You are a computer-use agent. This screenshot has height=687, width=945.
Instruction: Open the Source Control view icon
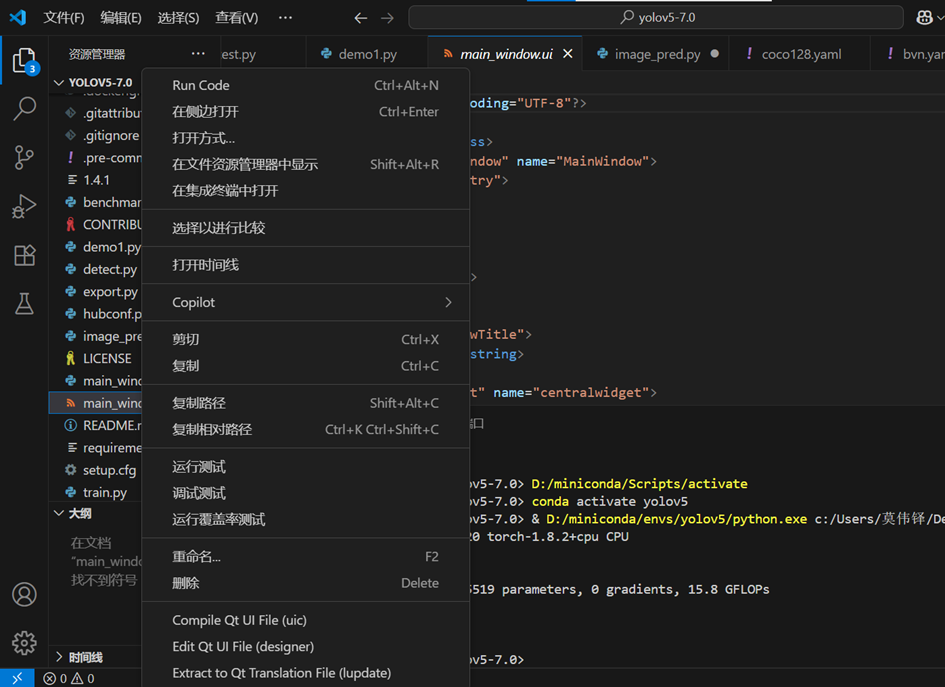25,157
